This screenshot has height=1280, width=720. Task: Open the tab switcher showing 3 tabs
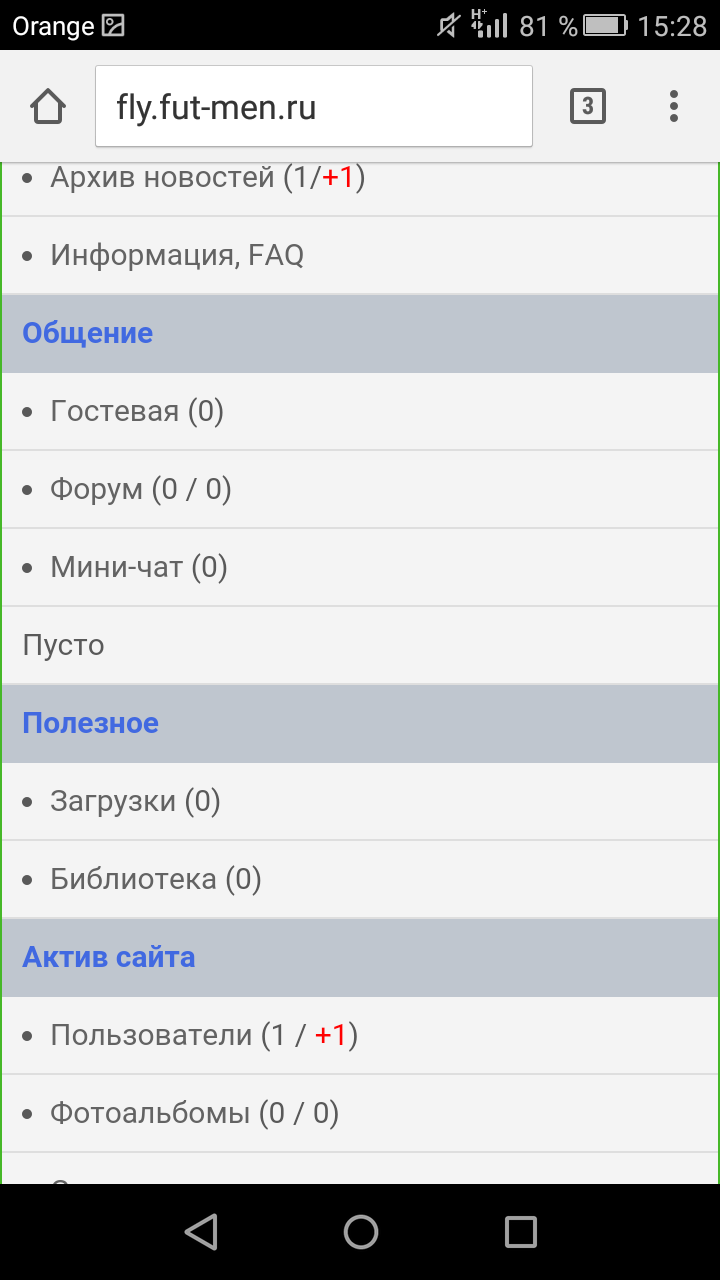point(588,106)
